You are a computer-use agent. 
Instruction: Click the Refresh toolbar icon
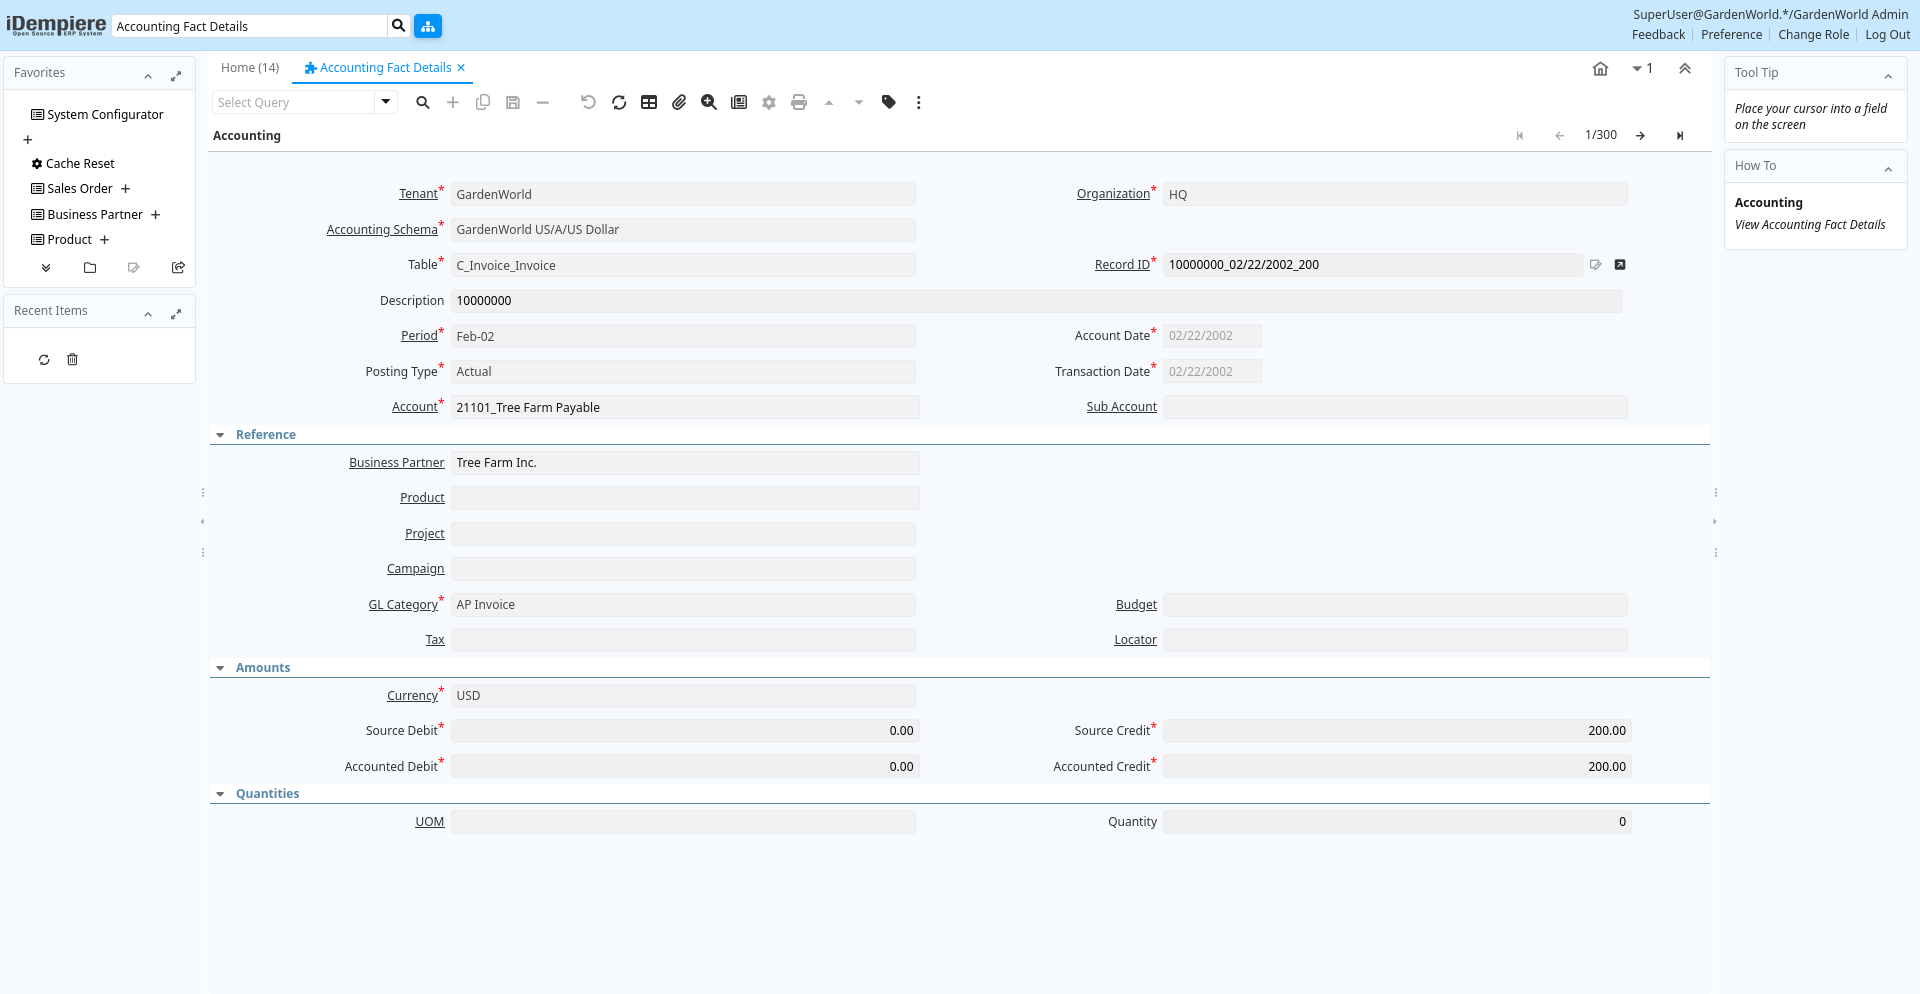tap(619, 102)
